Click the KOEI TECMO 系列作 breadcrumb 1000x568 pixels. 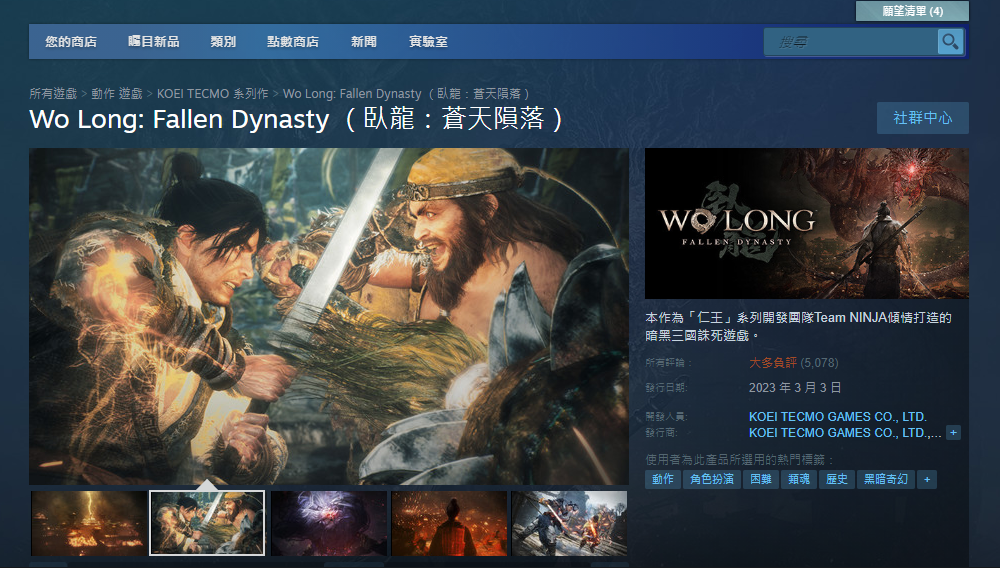pos(212,94)
